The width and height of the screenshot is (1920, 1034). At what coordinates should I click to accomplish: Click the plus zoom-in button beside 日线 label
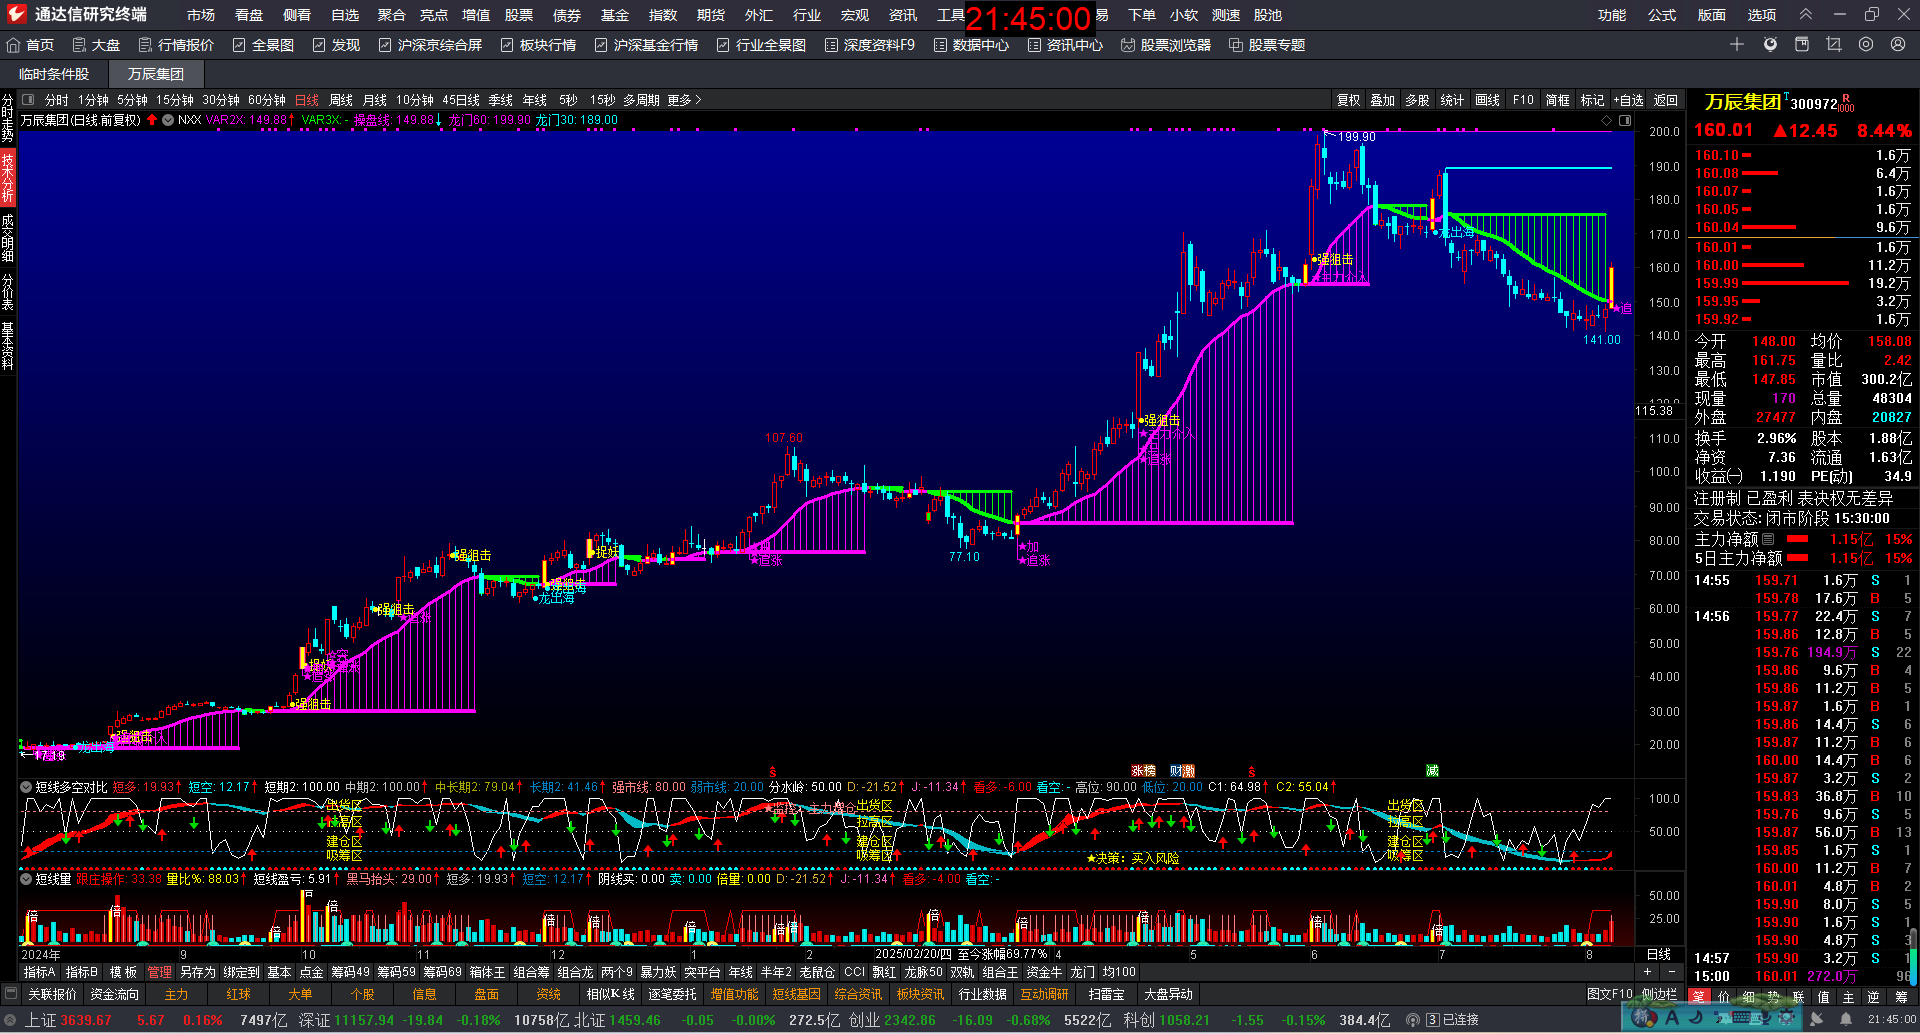tap(1647, 972)
